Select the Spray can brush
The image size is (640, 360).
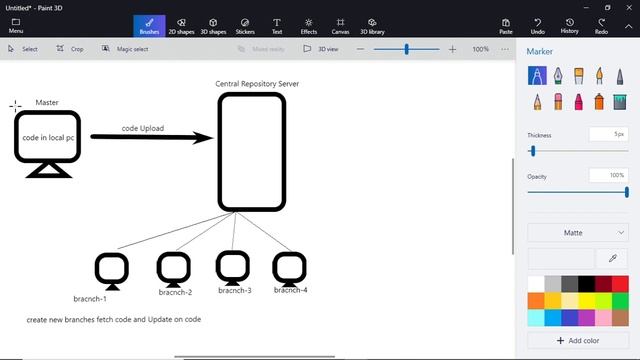tap(599, 102)
